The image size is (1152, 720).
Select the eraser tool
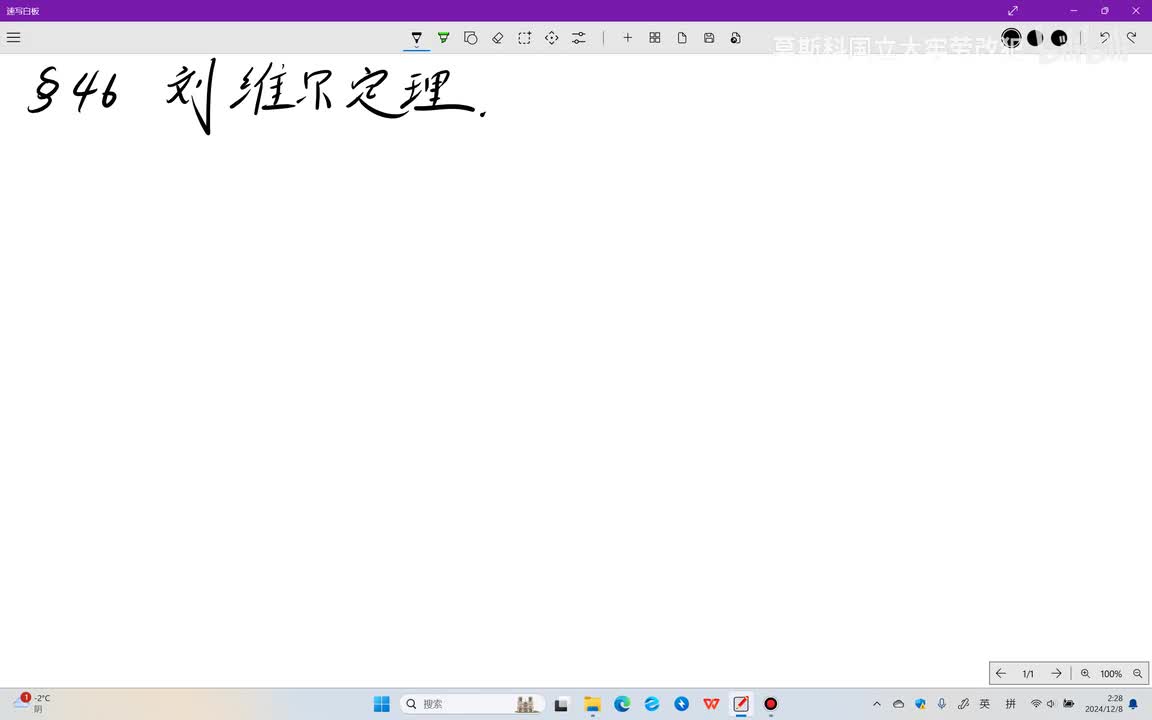pos(497,37)
